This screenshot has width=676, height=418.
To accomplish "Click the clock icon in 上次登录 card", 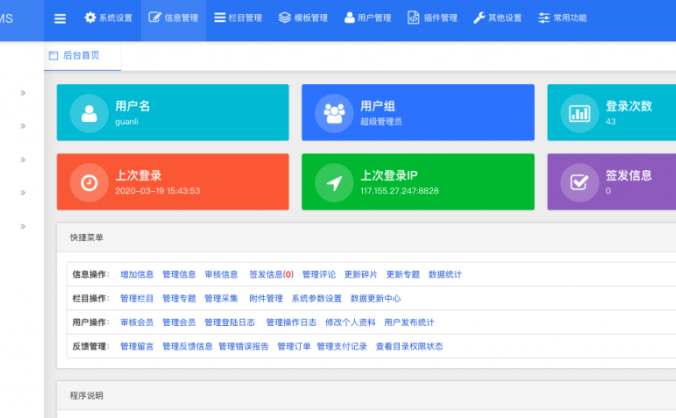I will [89, 183].
